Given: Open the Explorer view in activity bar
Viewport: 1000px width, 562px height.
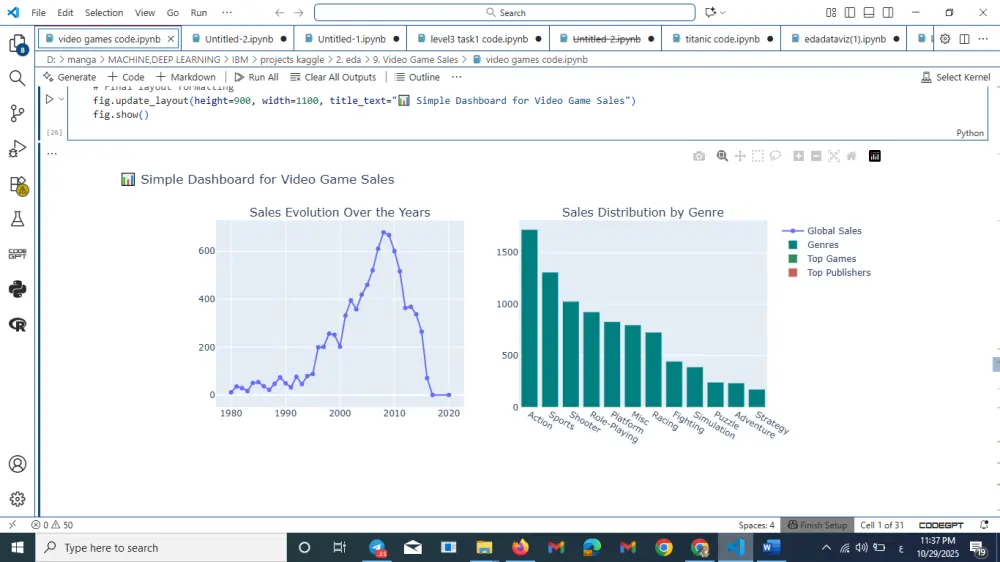Looking at the screenshot, I should (x=17, y=44).
